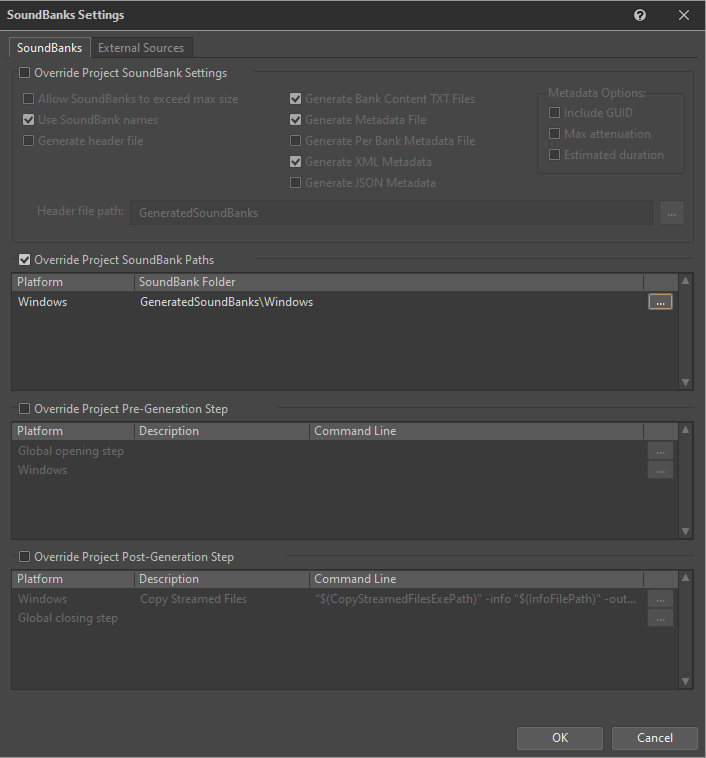
Task: Select the CopyStreamedFilesExePath command line cell
Action: tap(475, 599)
